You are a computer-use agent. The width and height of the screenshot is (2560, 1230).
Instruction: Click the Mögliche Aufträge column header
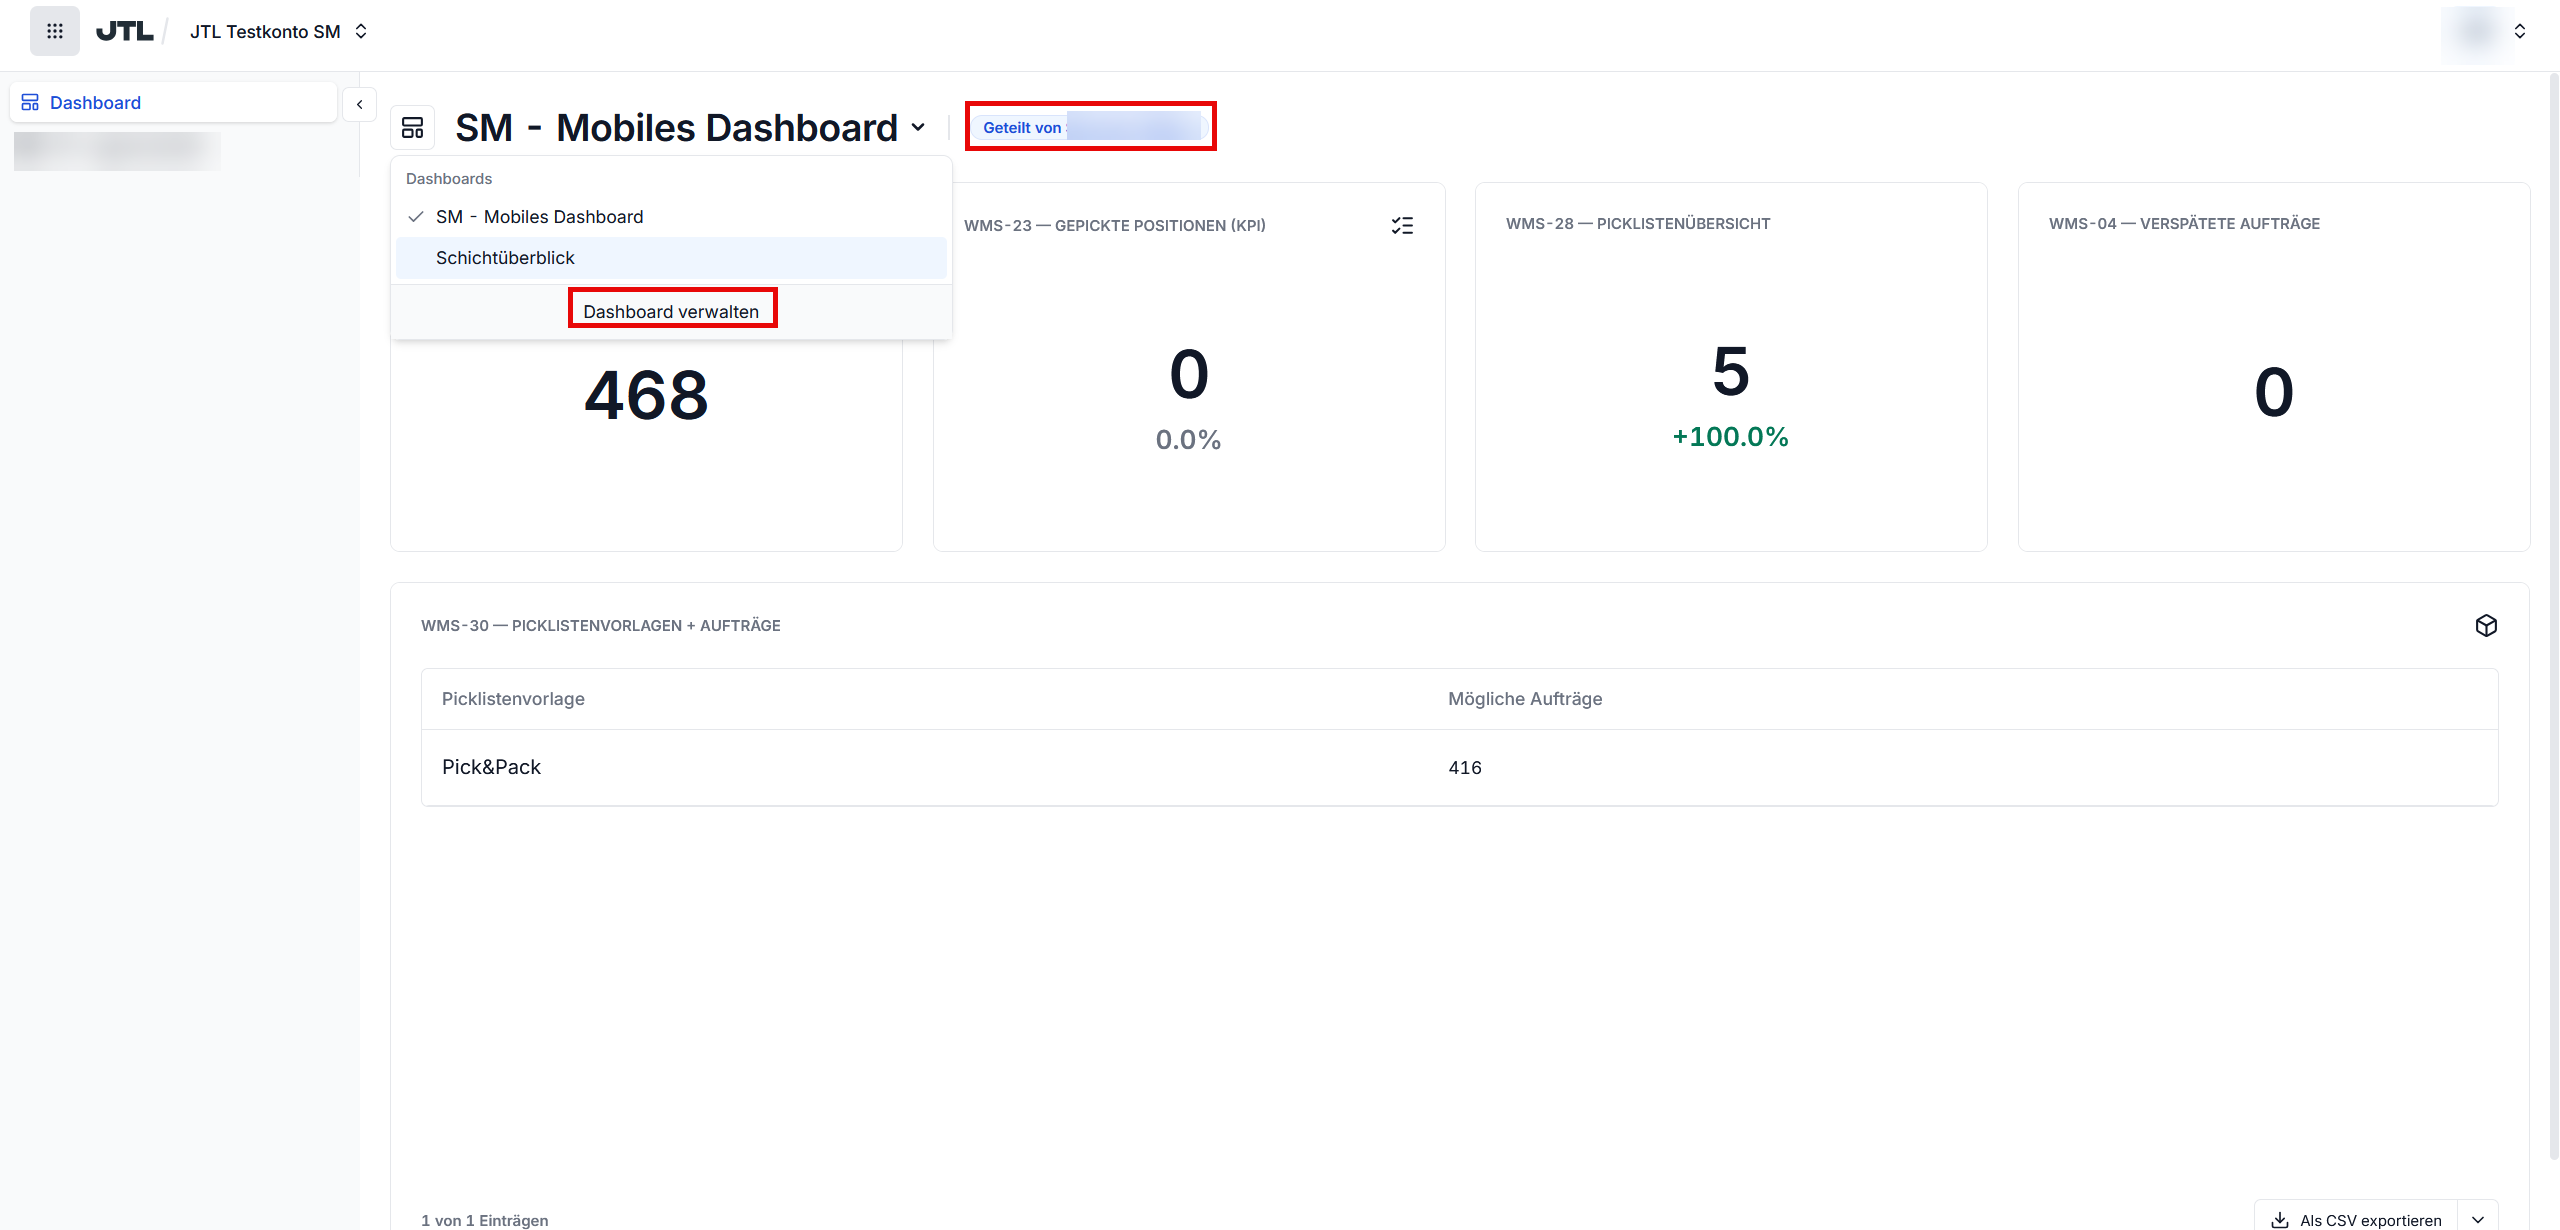click(1525, 699)
